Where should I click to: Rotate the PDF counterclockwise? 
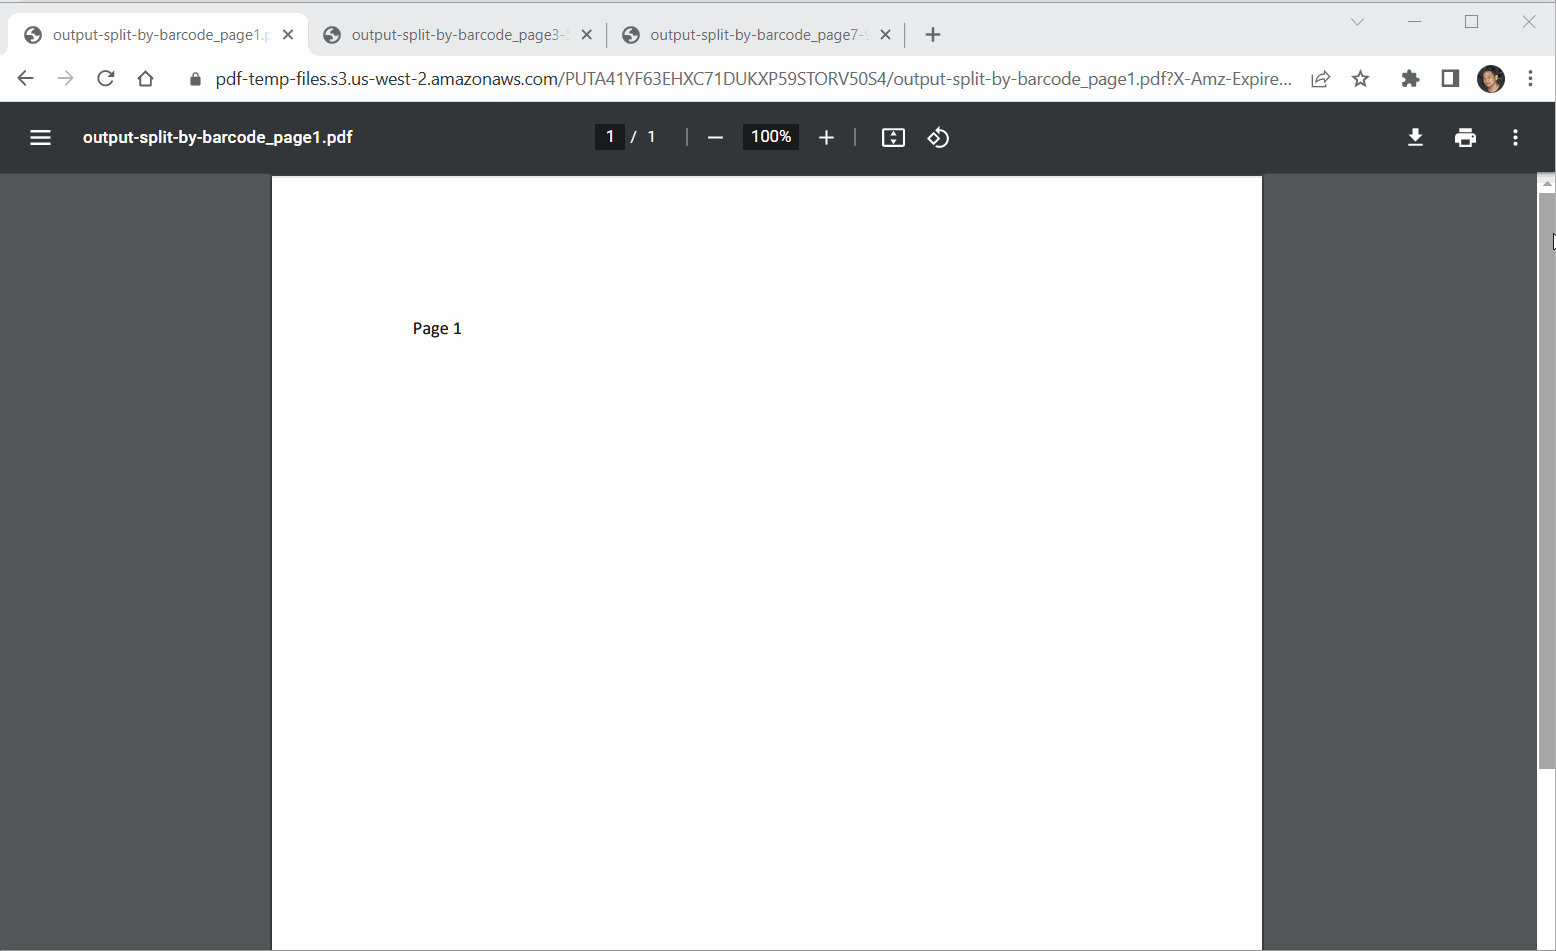coord(938,138)
